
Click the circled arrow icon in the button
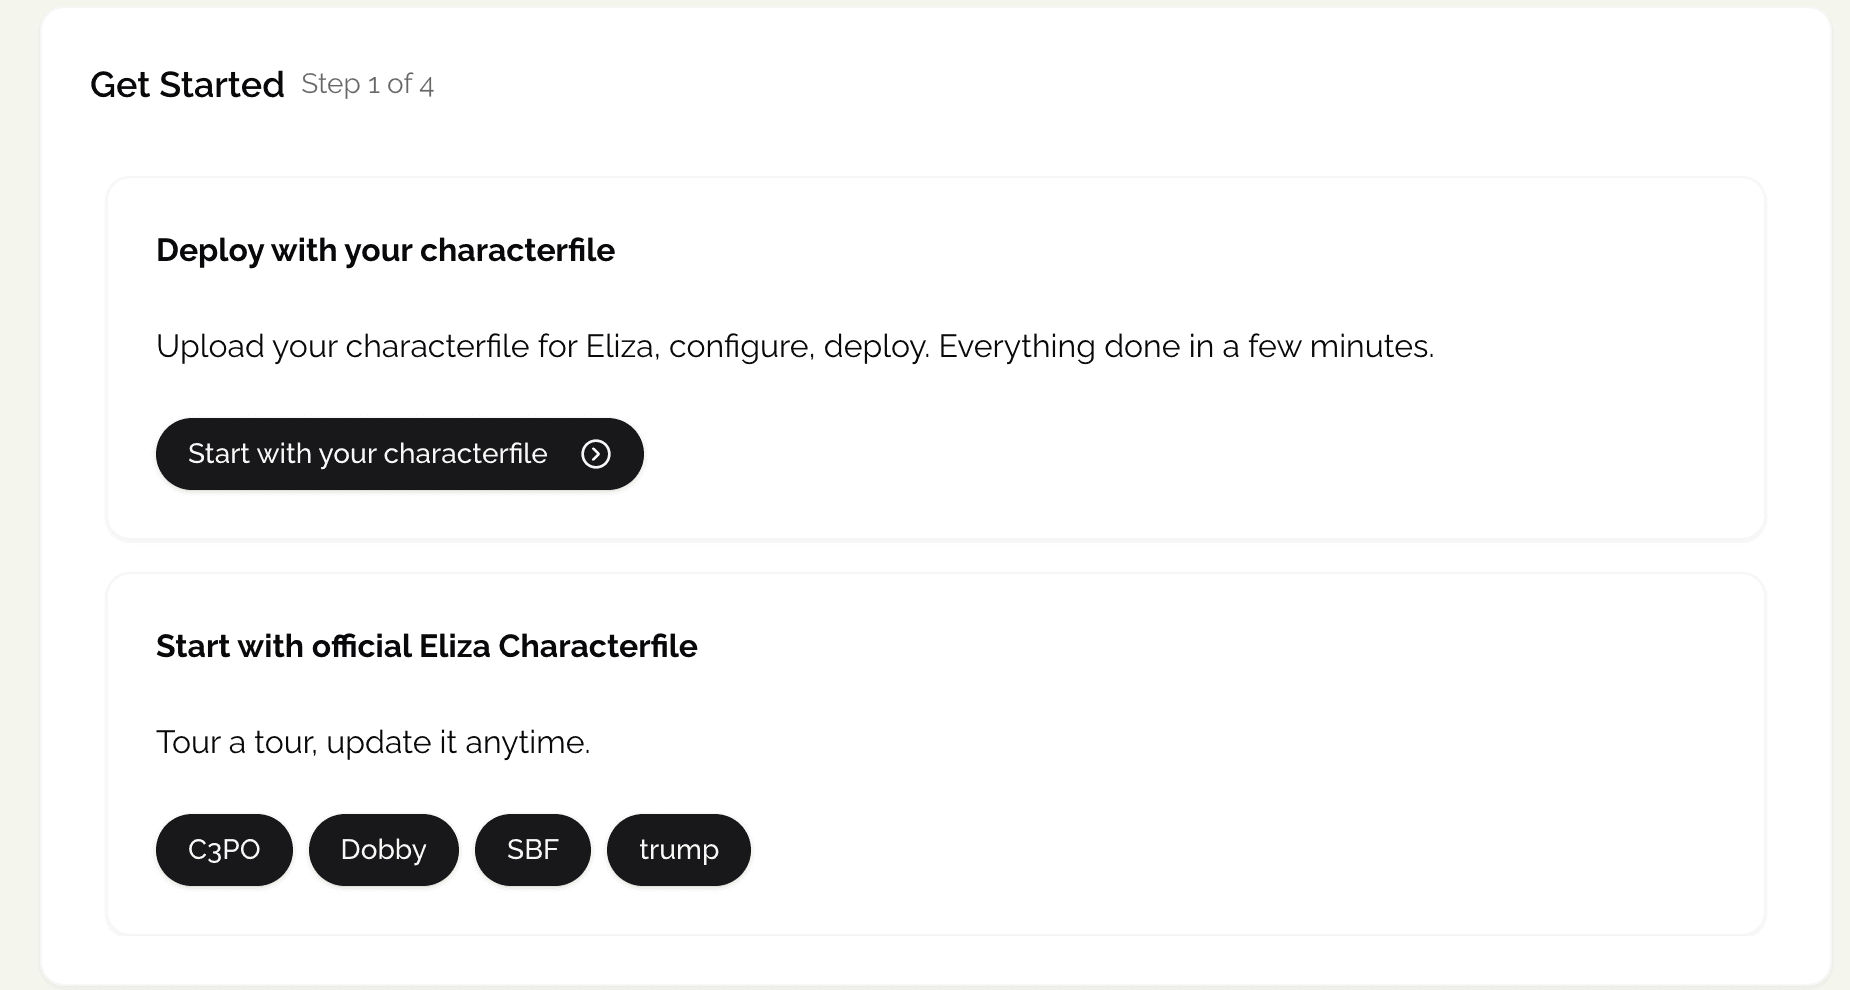pyautogui.click(x=596, y=454)
